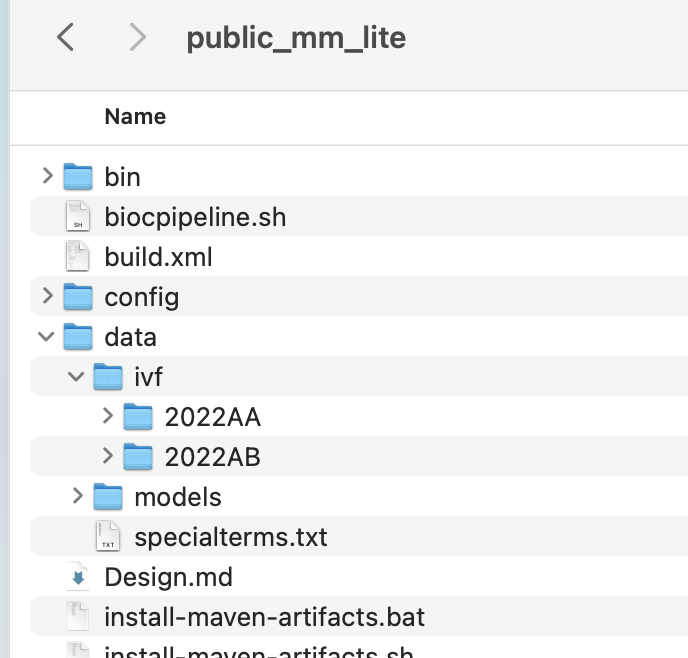Click the public_mm_lite window title

[296, 39]
